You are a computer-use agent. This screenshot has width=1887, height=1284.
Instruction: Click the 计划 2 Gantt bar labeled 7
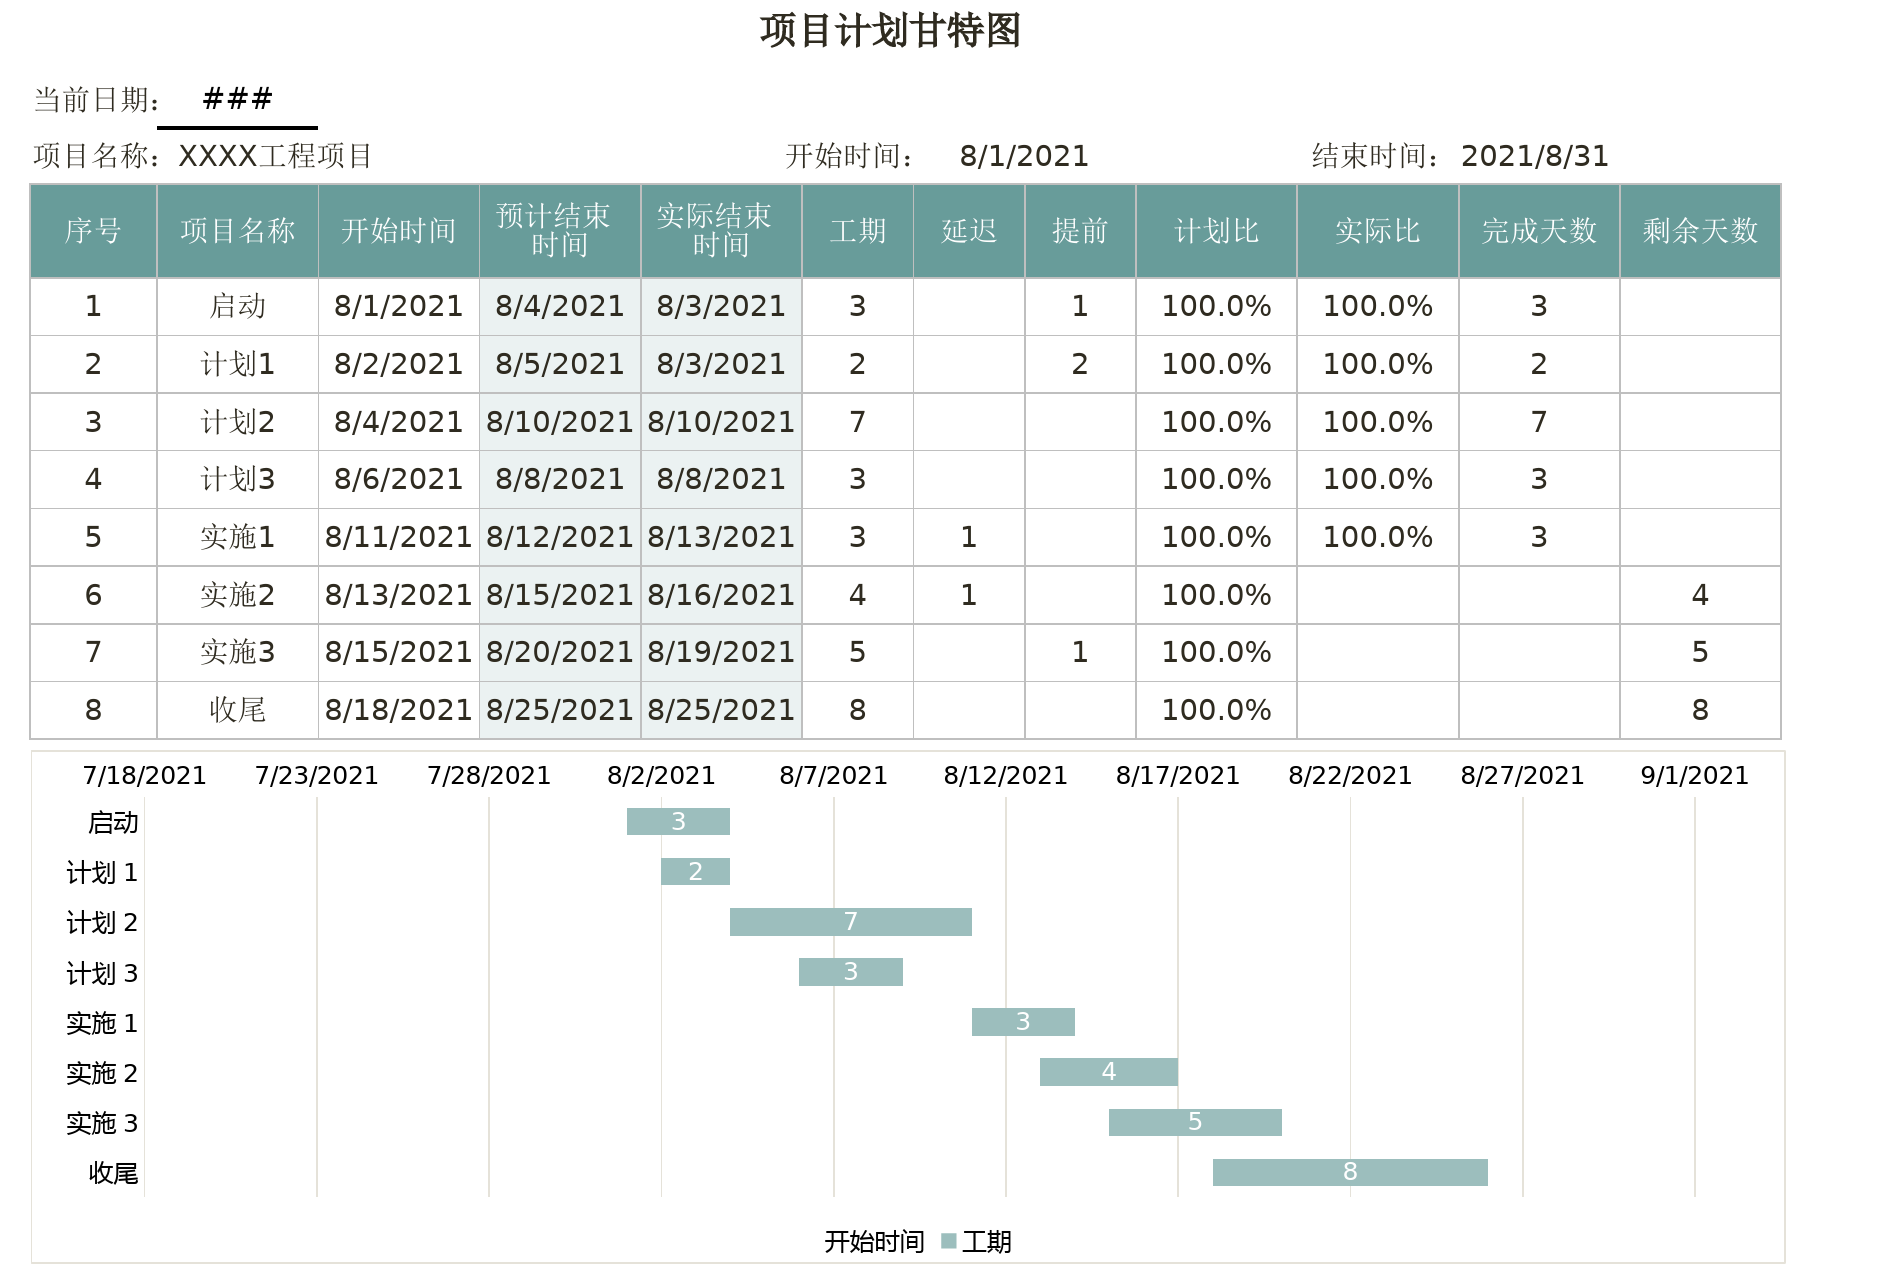(851, 921)
